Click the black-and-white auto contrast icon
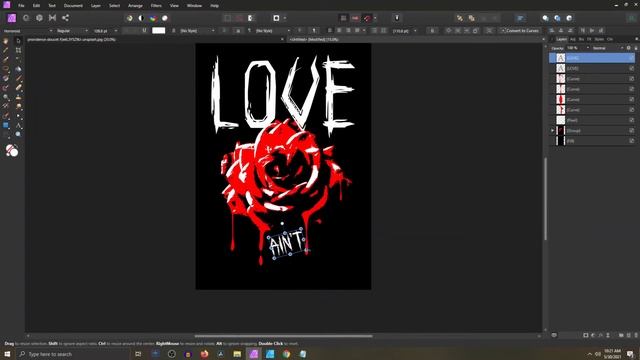 point(141,18)
